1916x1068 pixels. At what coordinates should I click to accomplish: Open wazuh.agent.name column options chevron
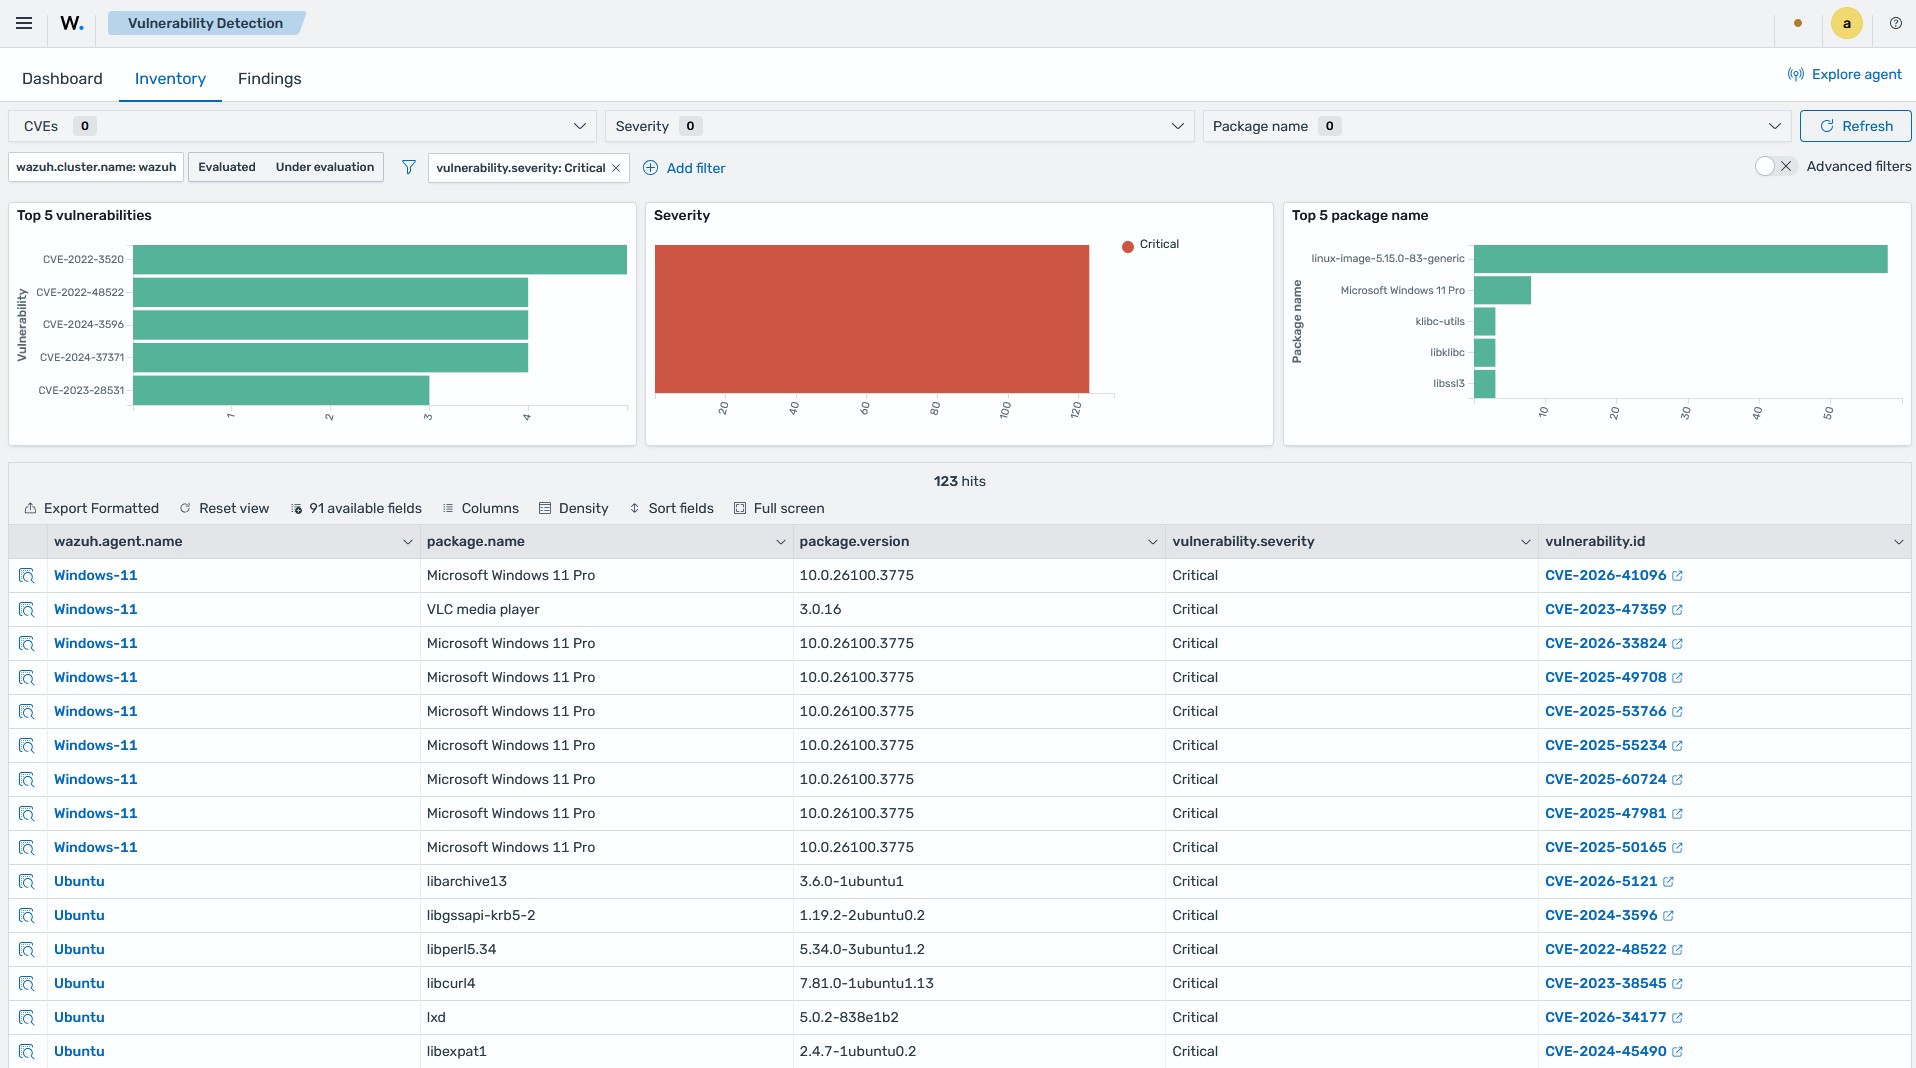pyautogui.click(x=407, y=542)
